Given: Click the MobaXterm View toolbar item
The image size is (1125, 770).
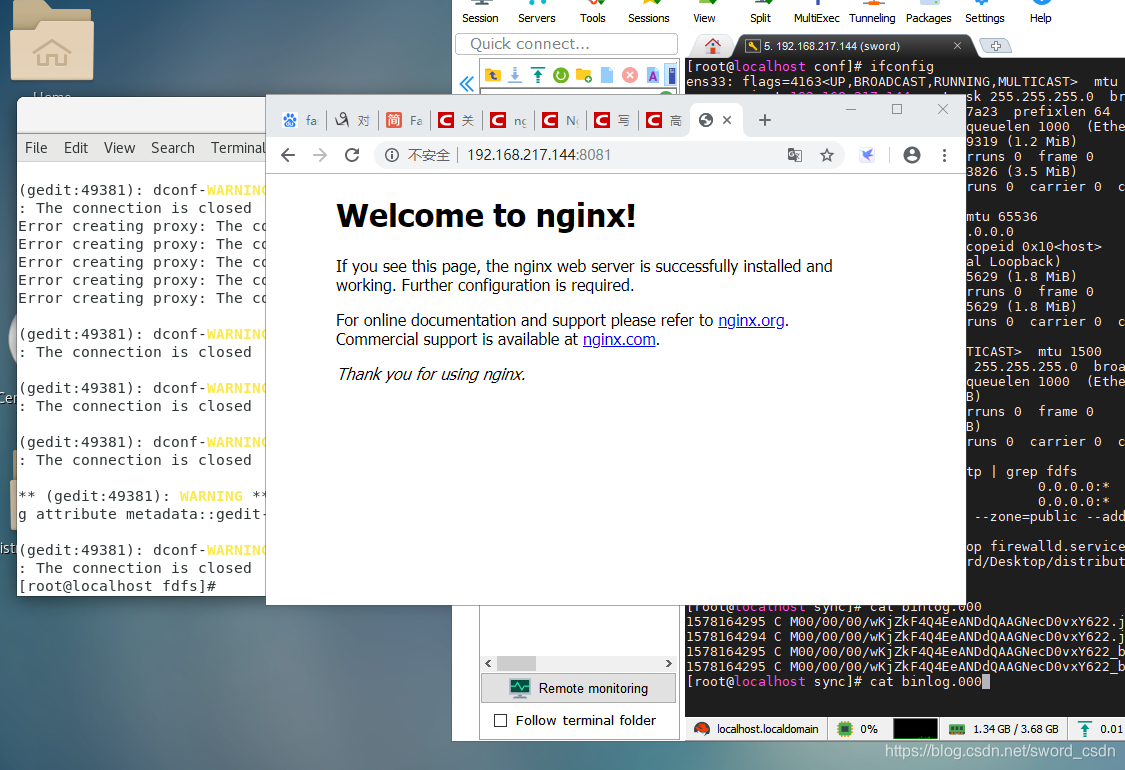Looking at the screenshot, I should [704, 12].
